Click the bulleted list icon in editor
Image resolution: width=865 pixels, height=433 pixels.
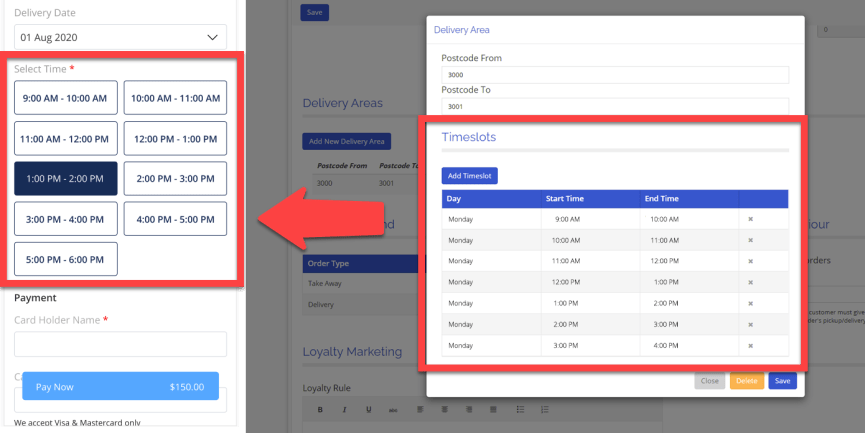(x=520, y=409)
